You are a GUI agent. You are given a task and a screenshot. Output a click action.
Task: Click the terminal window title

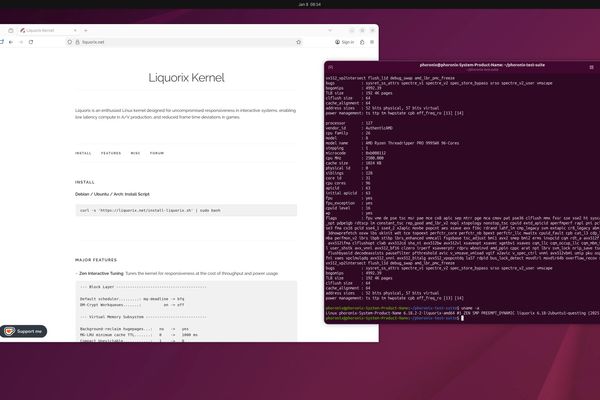click(x=482, y=65)
